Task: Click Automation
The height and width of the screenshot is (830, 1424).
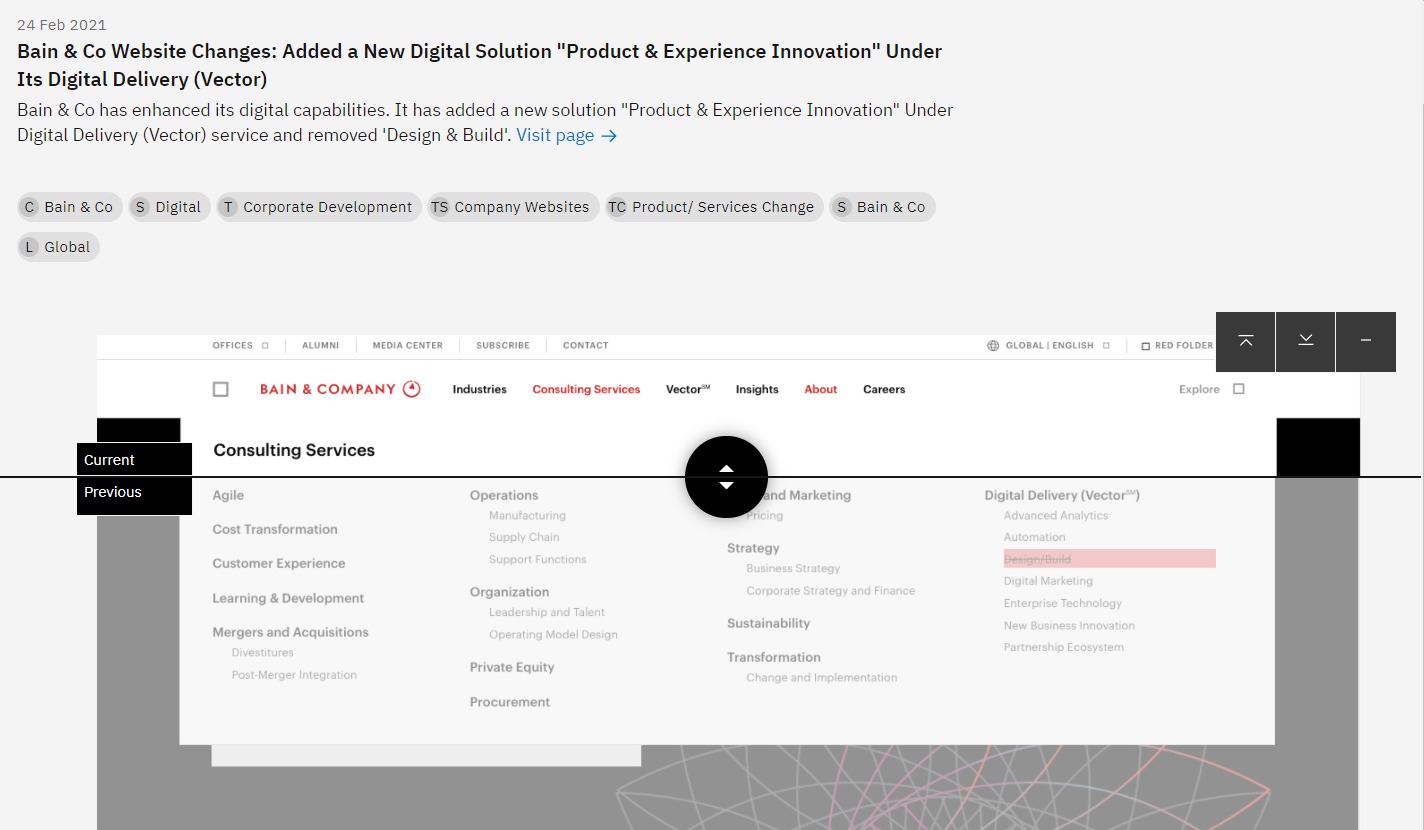Action: (1035, 537)
